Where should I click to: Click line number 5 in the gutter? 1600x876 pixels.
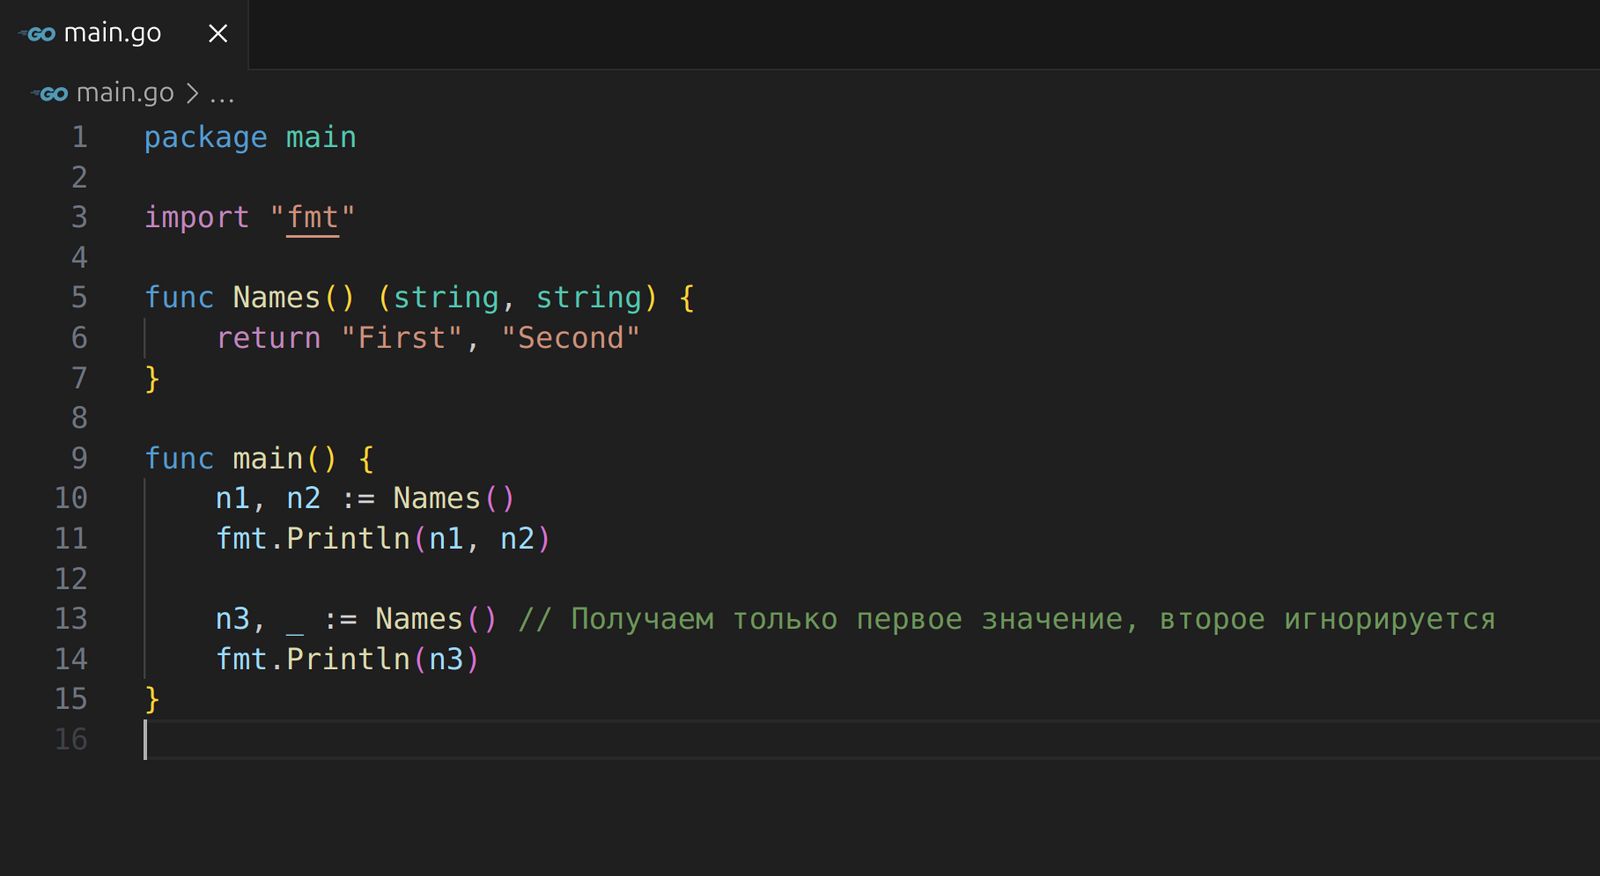(79, 298)
